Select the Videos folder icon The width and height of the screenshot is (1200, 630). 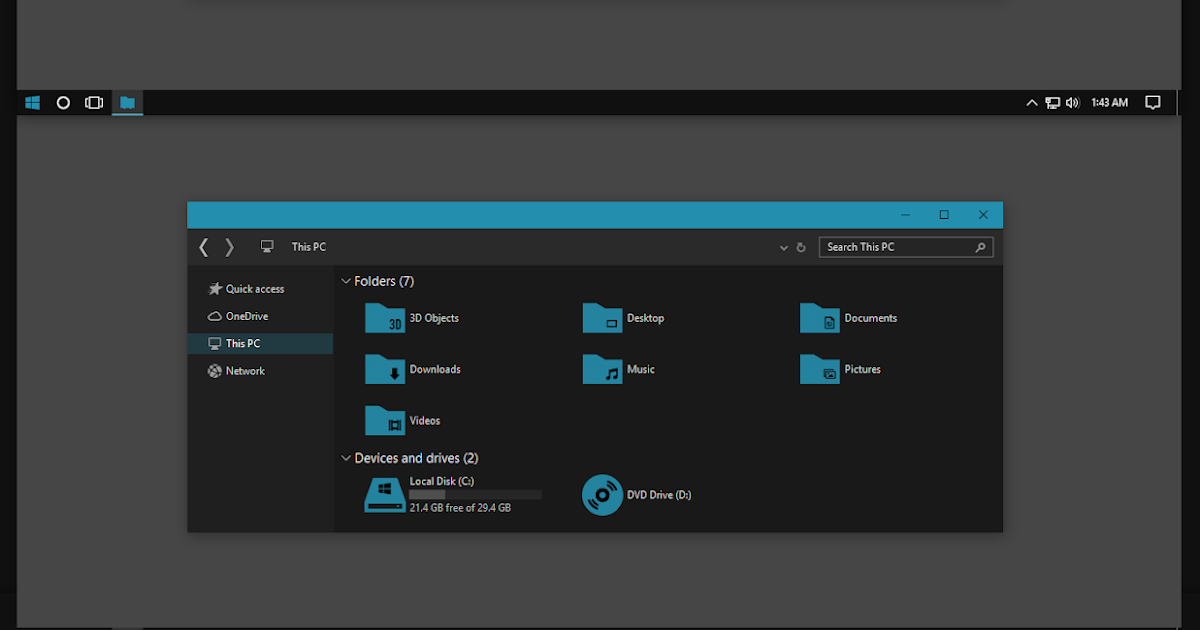click(385, 420)
